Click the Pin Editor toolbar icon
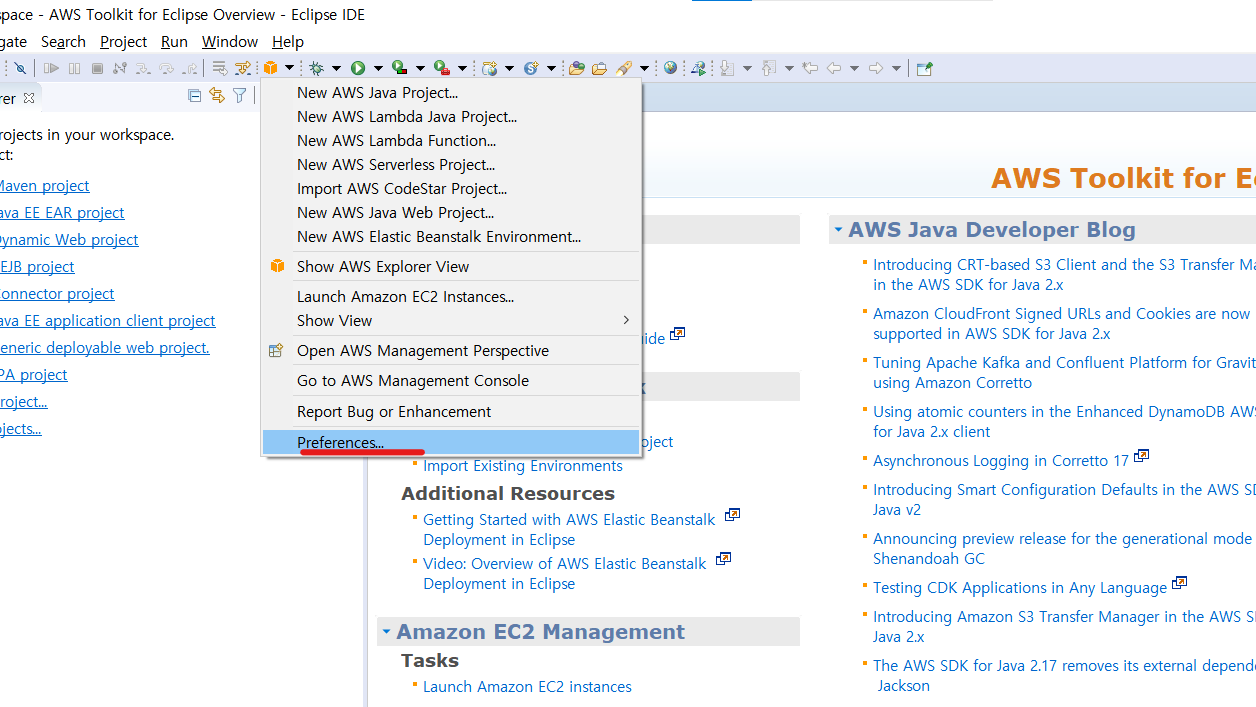This screenshot has height=707, width=1256. point(924,68)
